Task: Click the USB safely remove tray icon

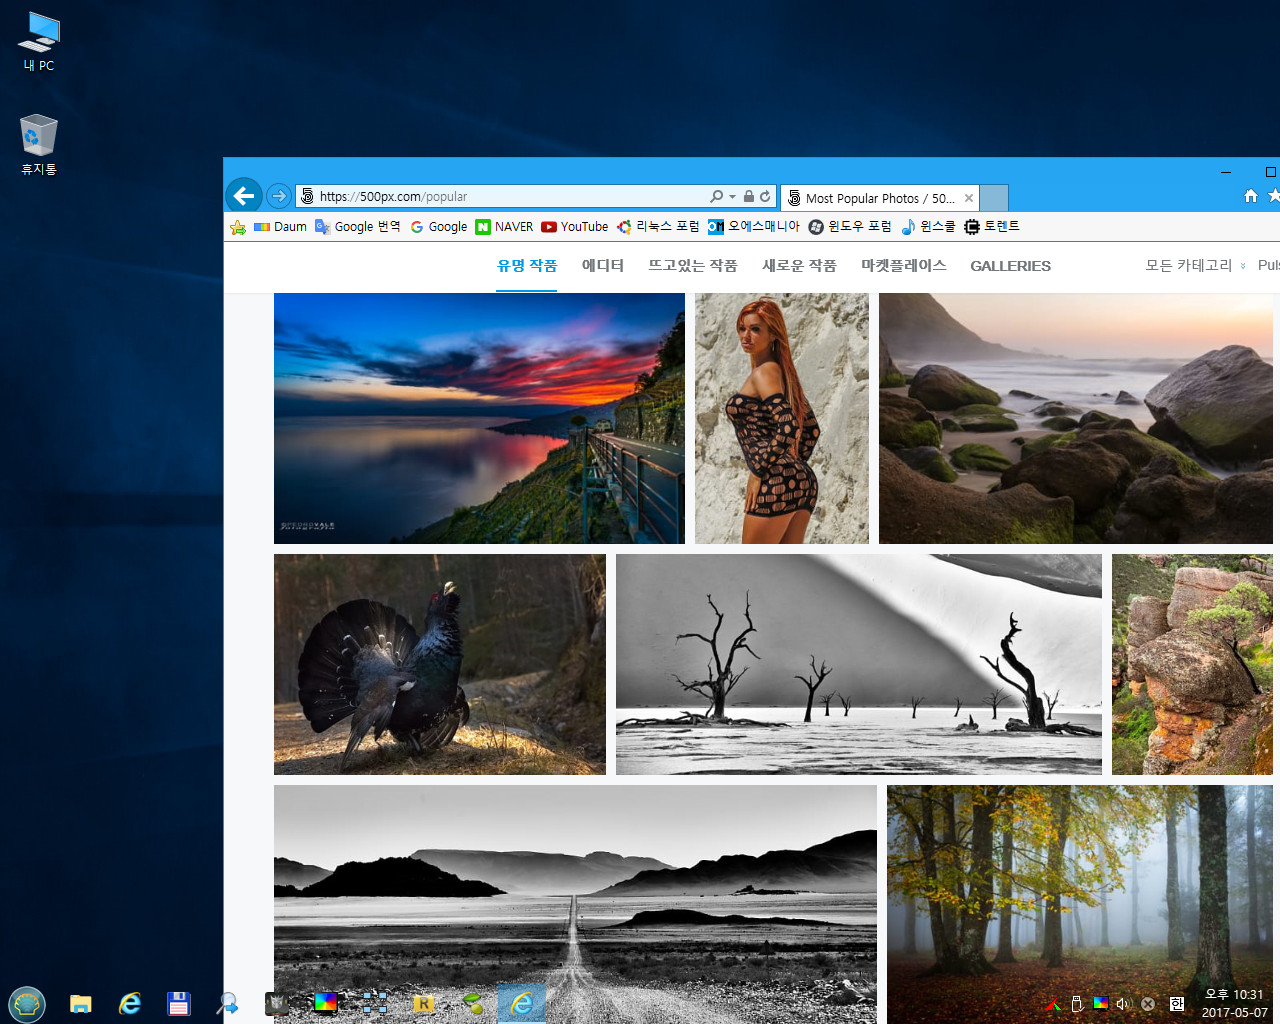Action: tap(1077, 1004)
